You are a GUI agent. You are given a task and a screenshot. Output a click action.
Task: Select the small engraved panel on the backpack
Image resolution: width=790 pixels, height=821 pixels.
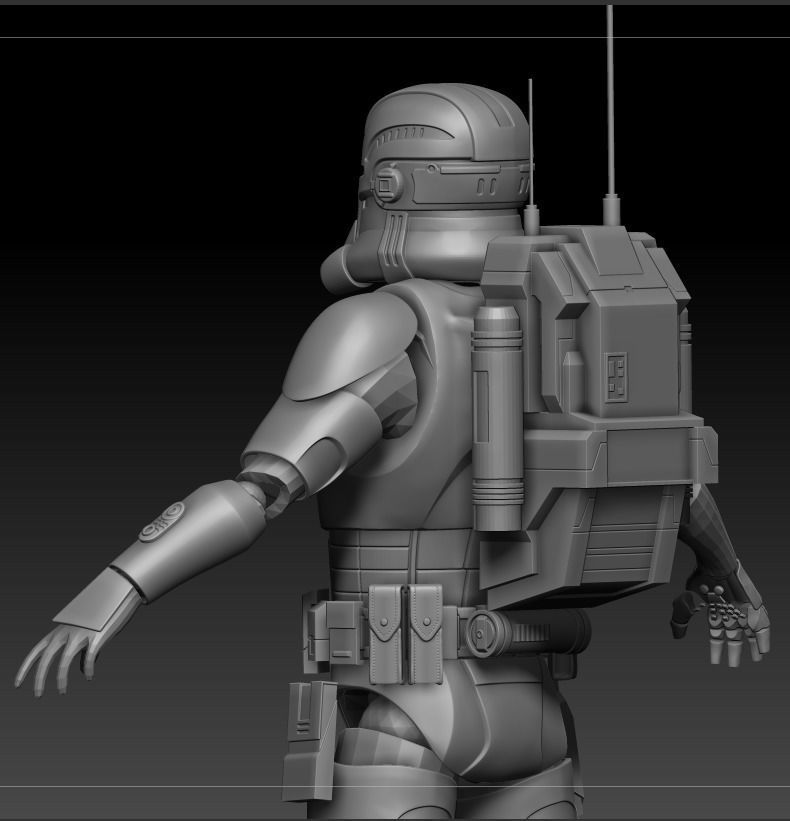coord(616,378)
